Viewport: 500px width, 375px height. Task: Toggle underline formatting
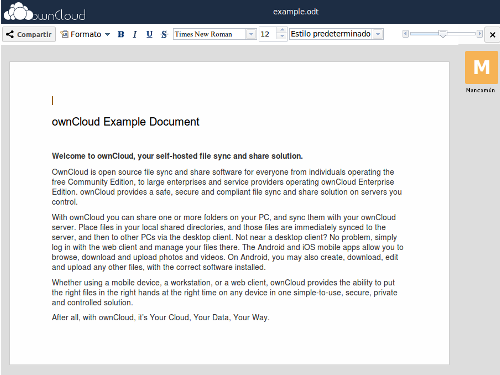pos(149,34)
